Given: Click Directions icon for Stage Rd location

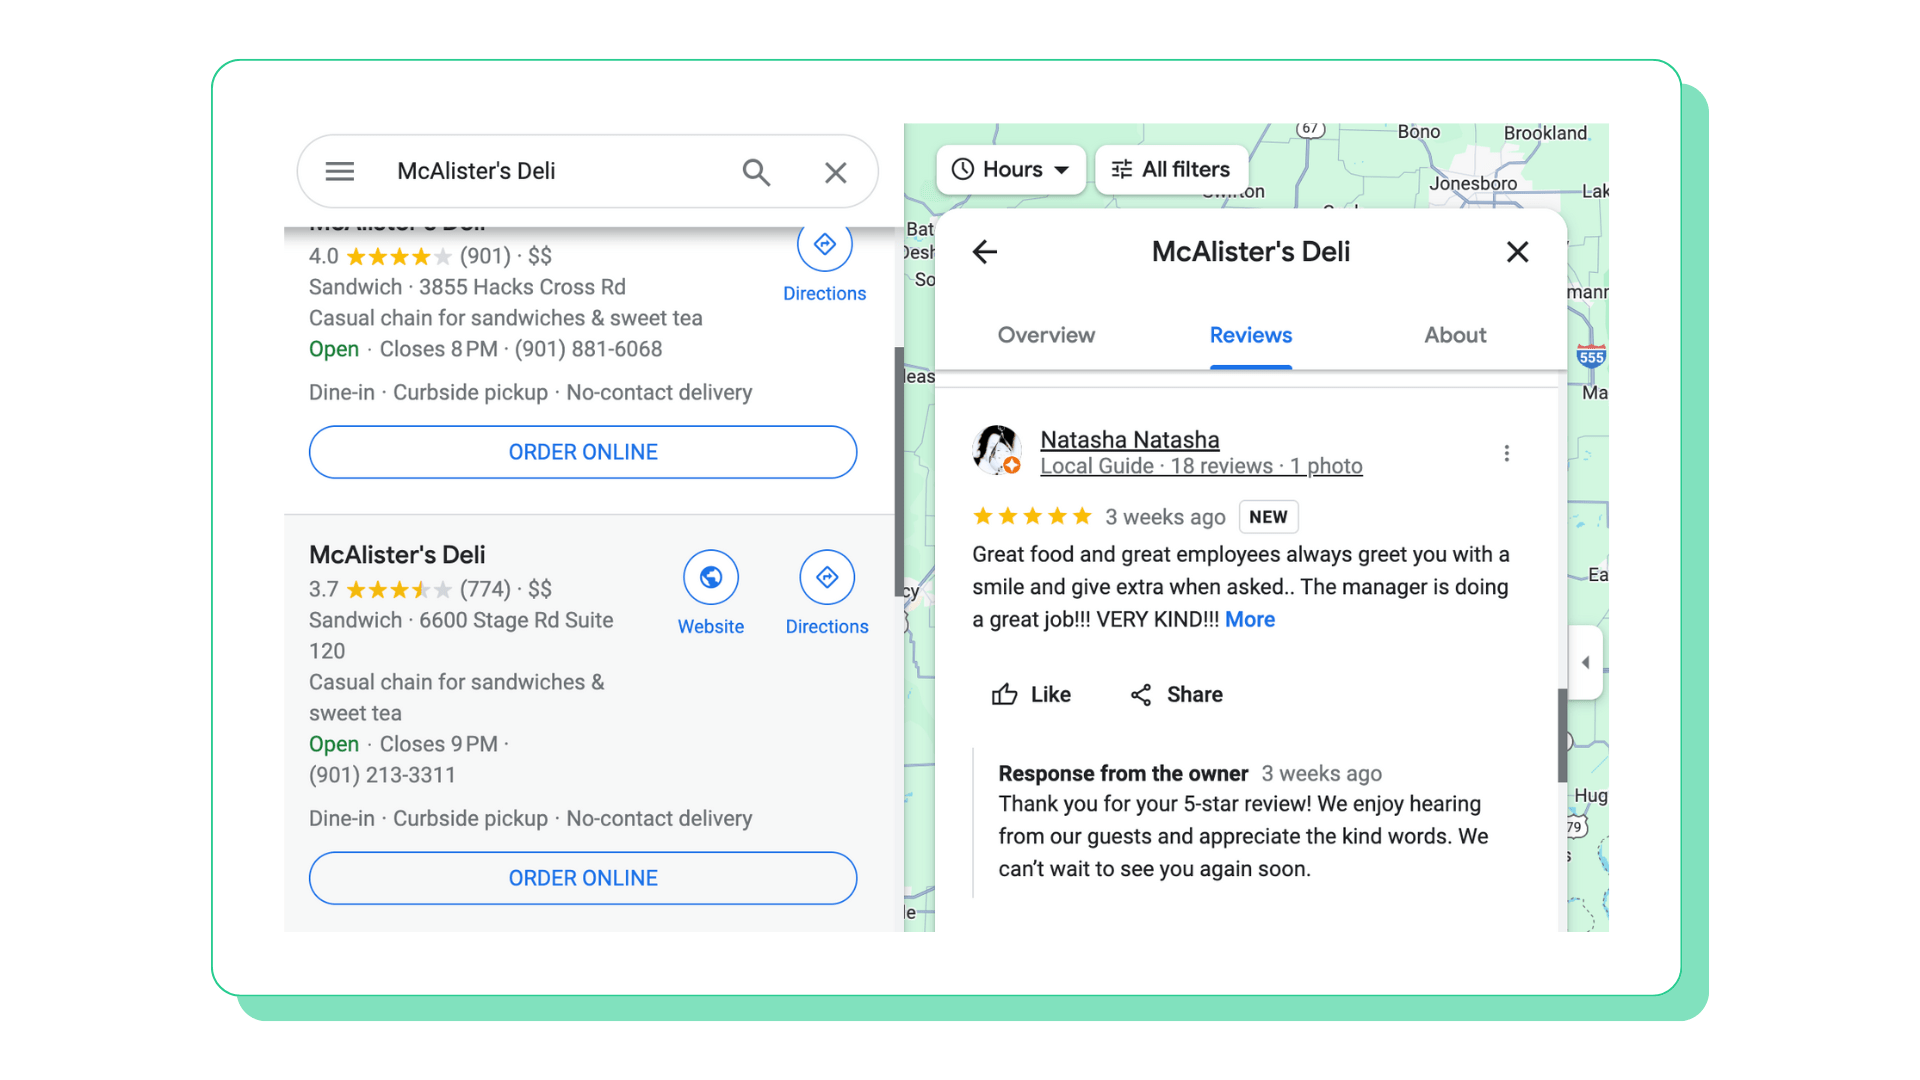Looking at the screenshot, I should click(826, 578).
